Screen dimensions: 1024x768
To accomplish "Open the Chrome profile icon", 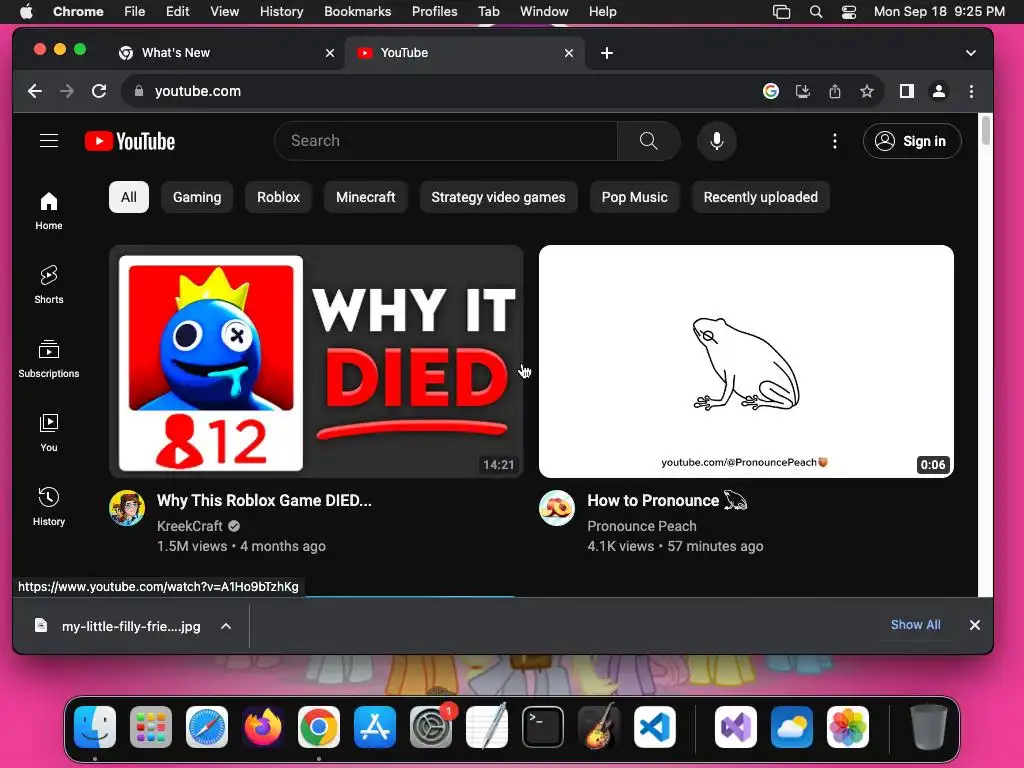I will coord(938,91).
